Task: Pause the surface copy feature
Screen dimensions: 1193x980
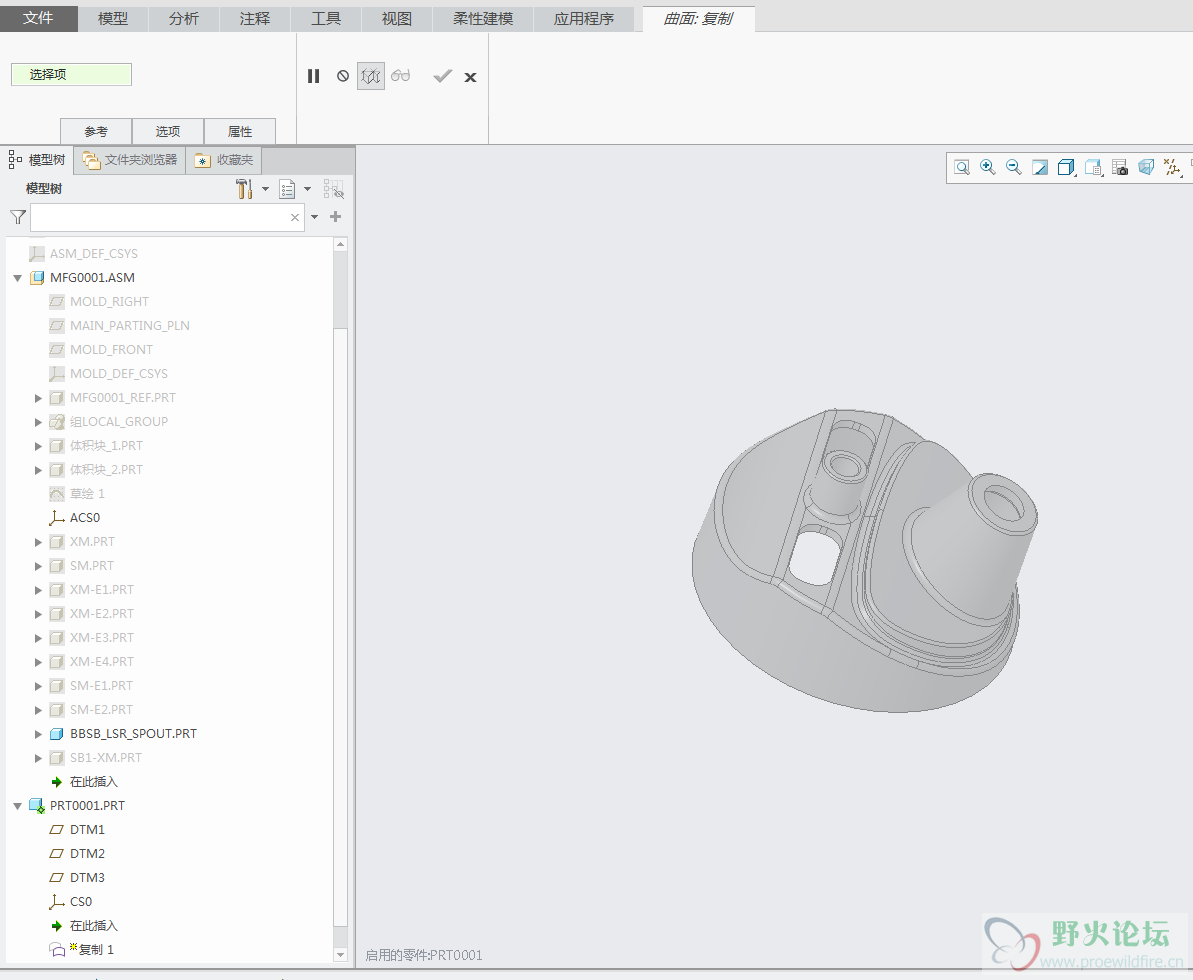Action: click(x=313, y=76)
